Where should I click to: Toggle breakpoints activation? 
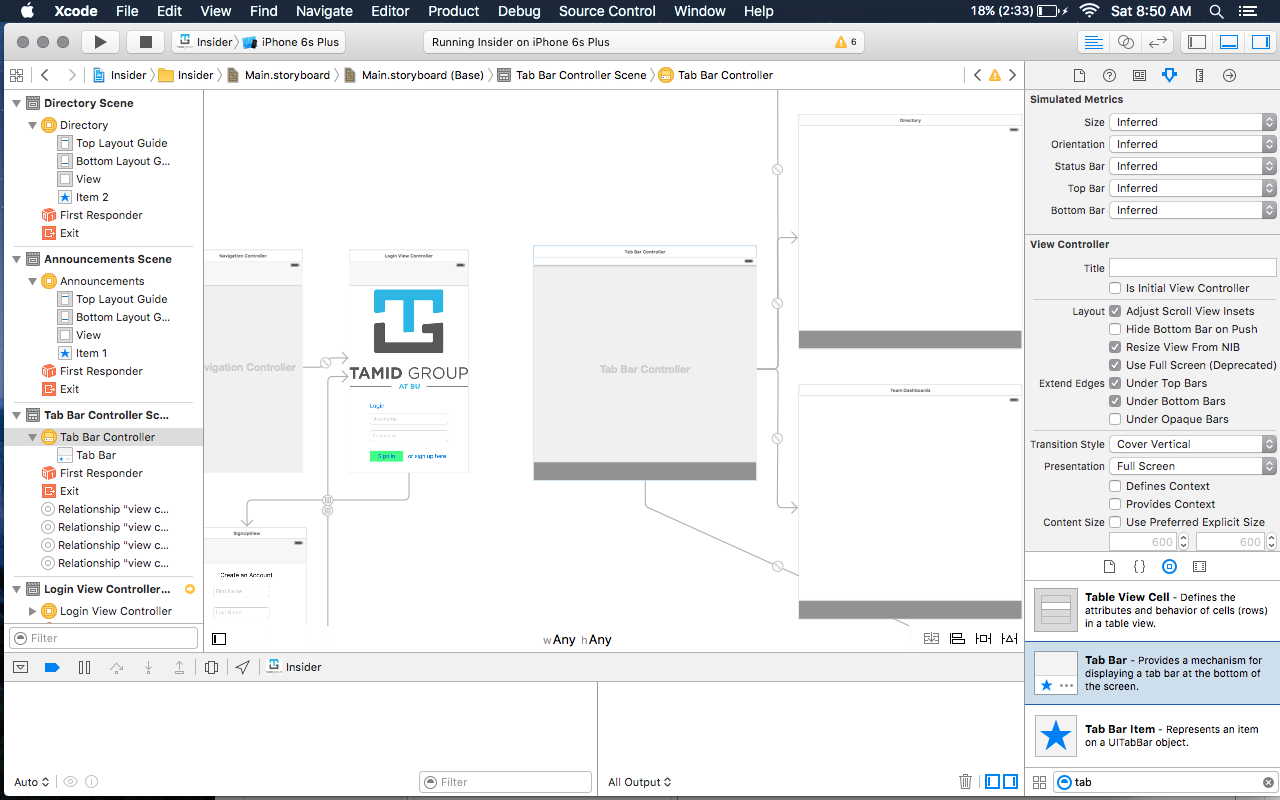click(x=52, y=667)
